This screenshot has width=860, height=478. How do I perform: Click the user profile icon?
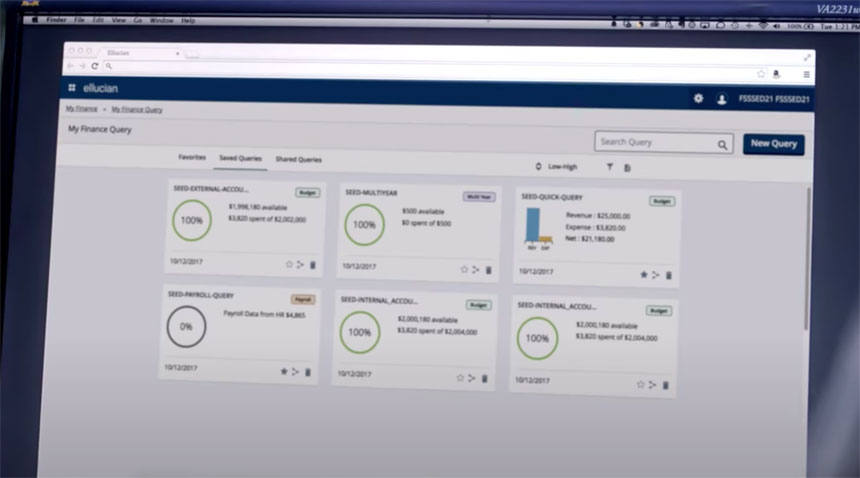click(721, 99)
